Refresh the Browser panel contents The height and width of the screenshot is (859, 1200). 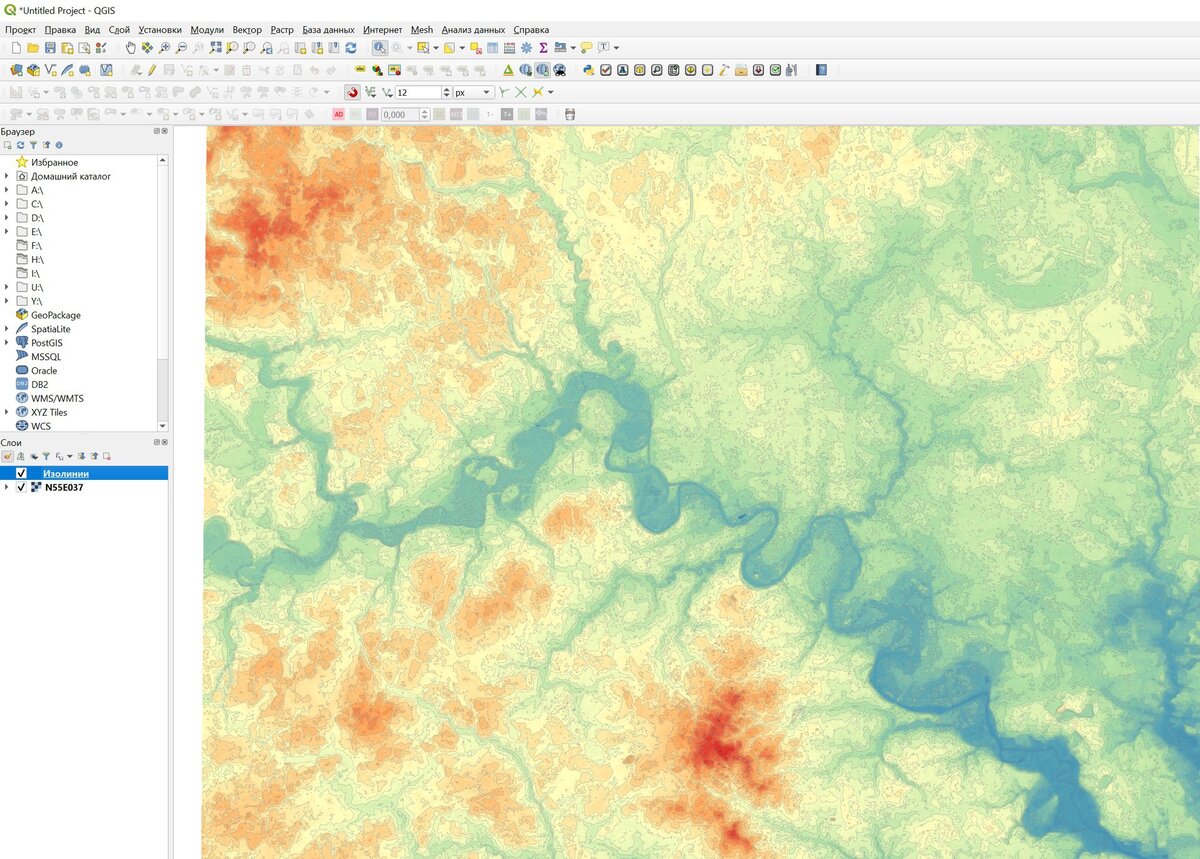[x=20, y=145]
